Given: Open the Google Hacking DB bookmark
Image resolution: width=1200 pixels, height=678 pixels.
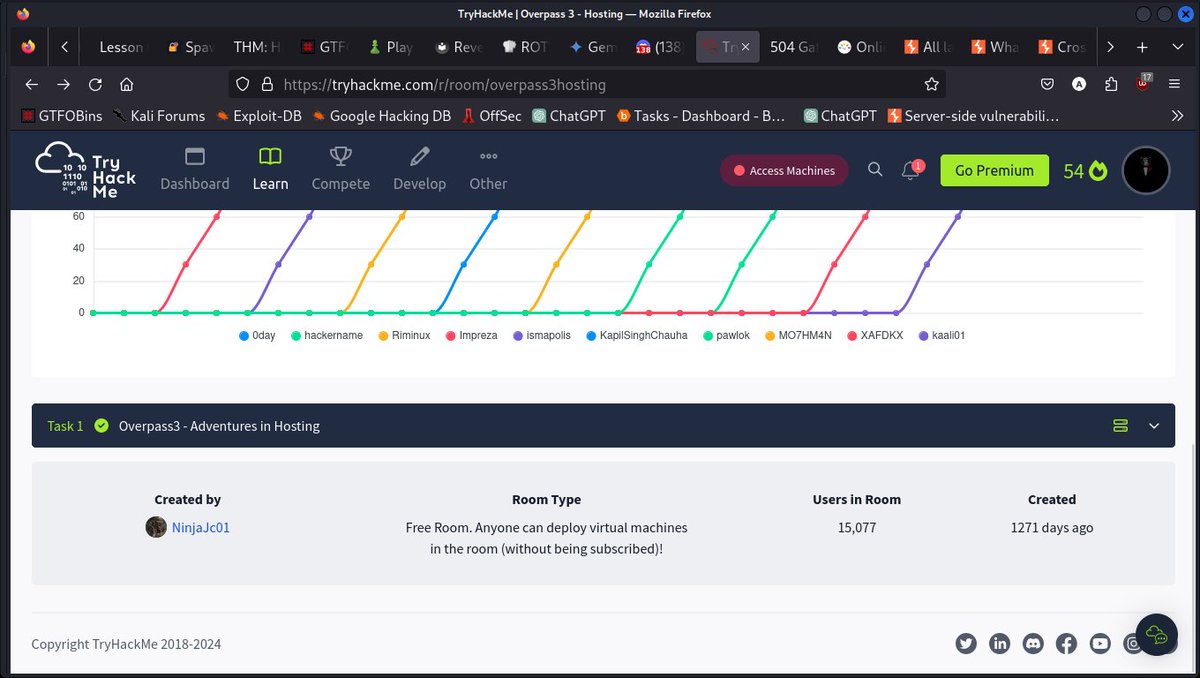Looking at the screenshot, I should [381, 116].
